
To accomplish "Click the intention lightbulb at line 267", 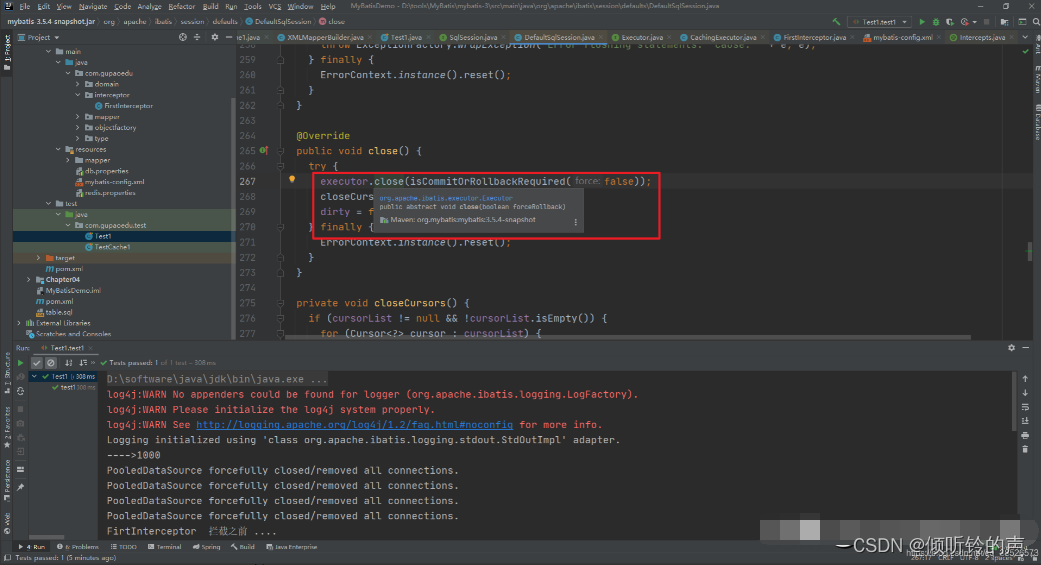I will coord(291,179).
